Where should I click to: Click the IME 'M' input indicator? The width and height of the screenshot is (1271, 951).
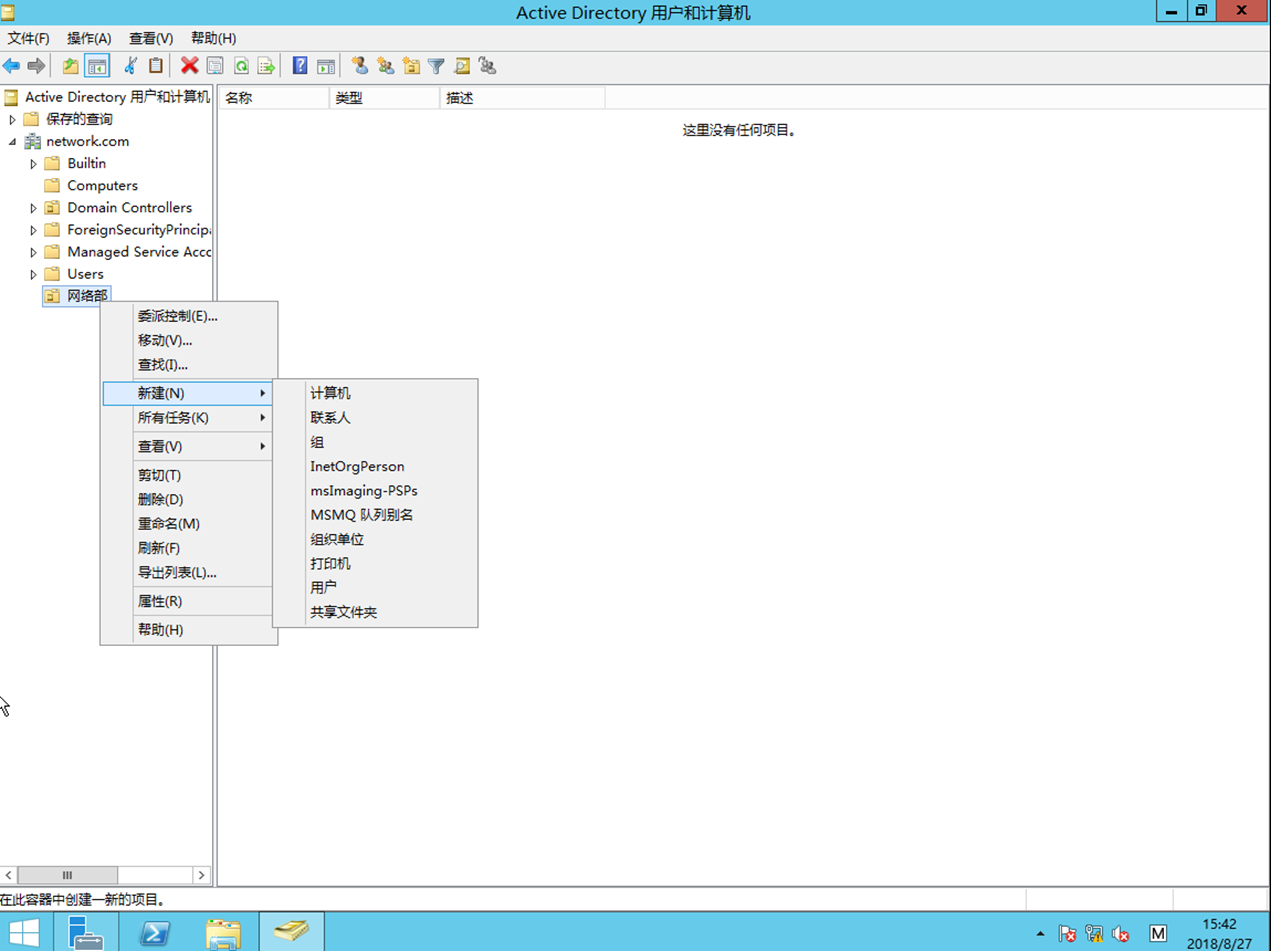pyautogui.click(x=1158, y=933)
